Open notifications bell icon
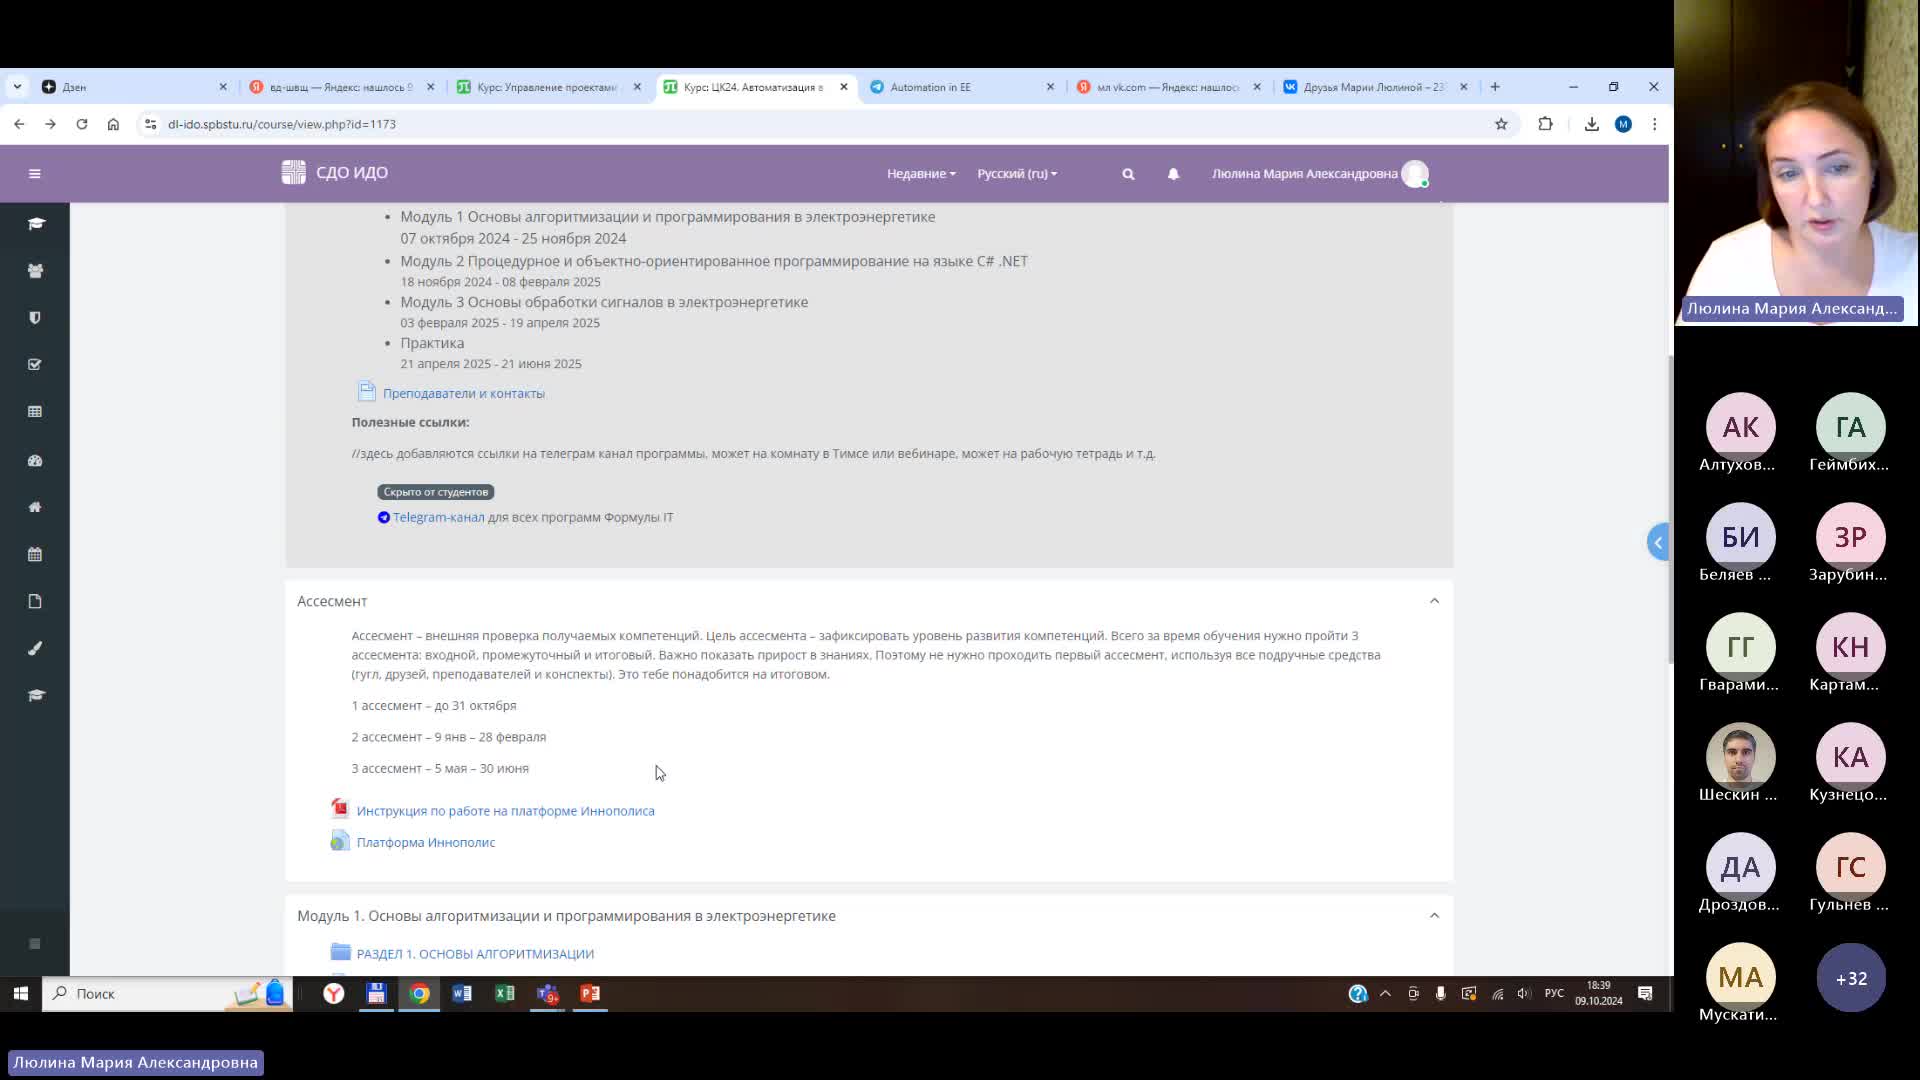Image resolution: width=1920 pixels, height=1080 pixels. (x=1173, y=174)
